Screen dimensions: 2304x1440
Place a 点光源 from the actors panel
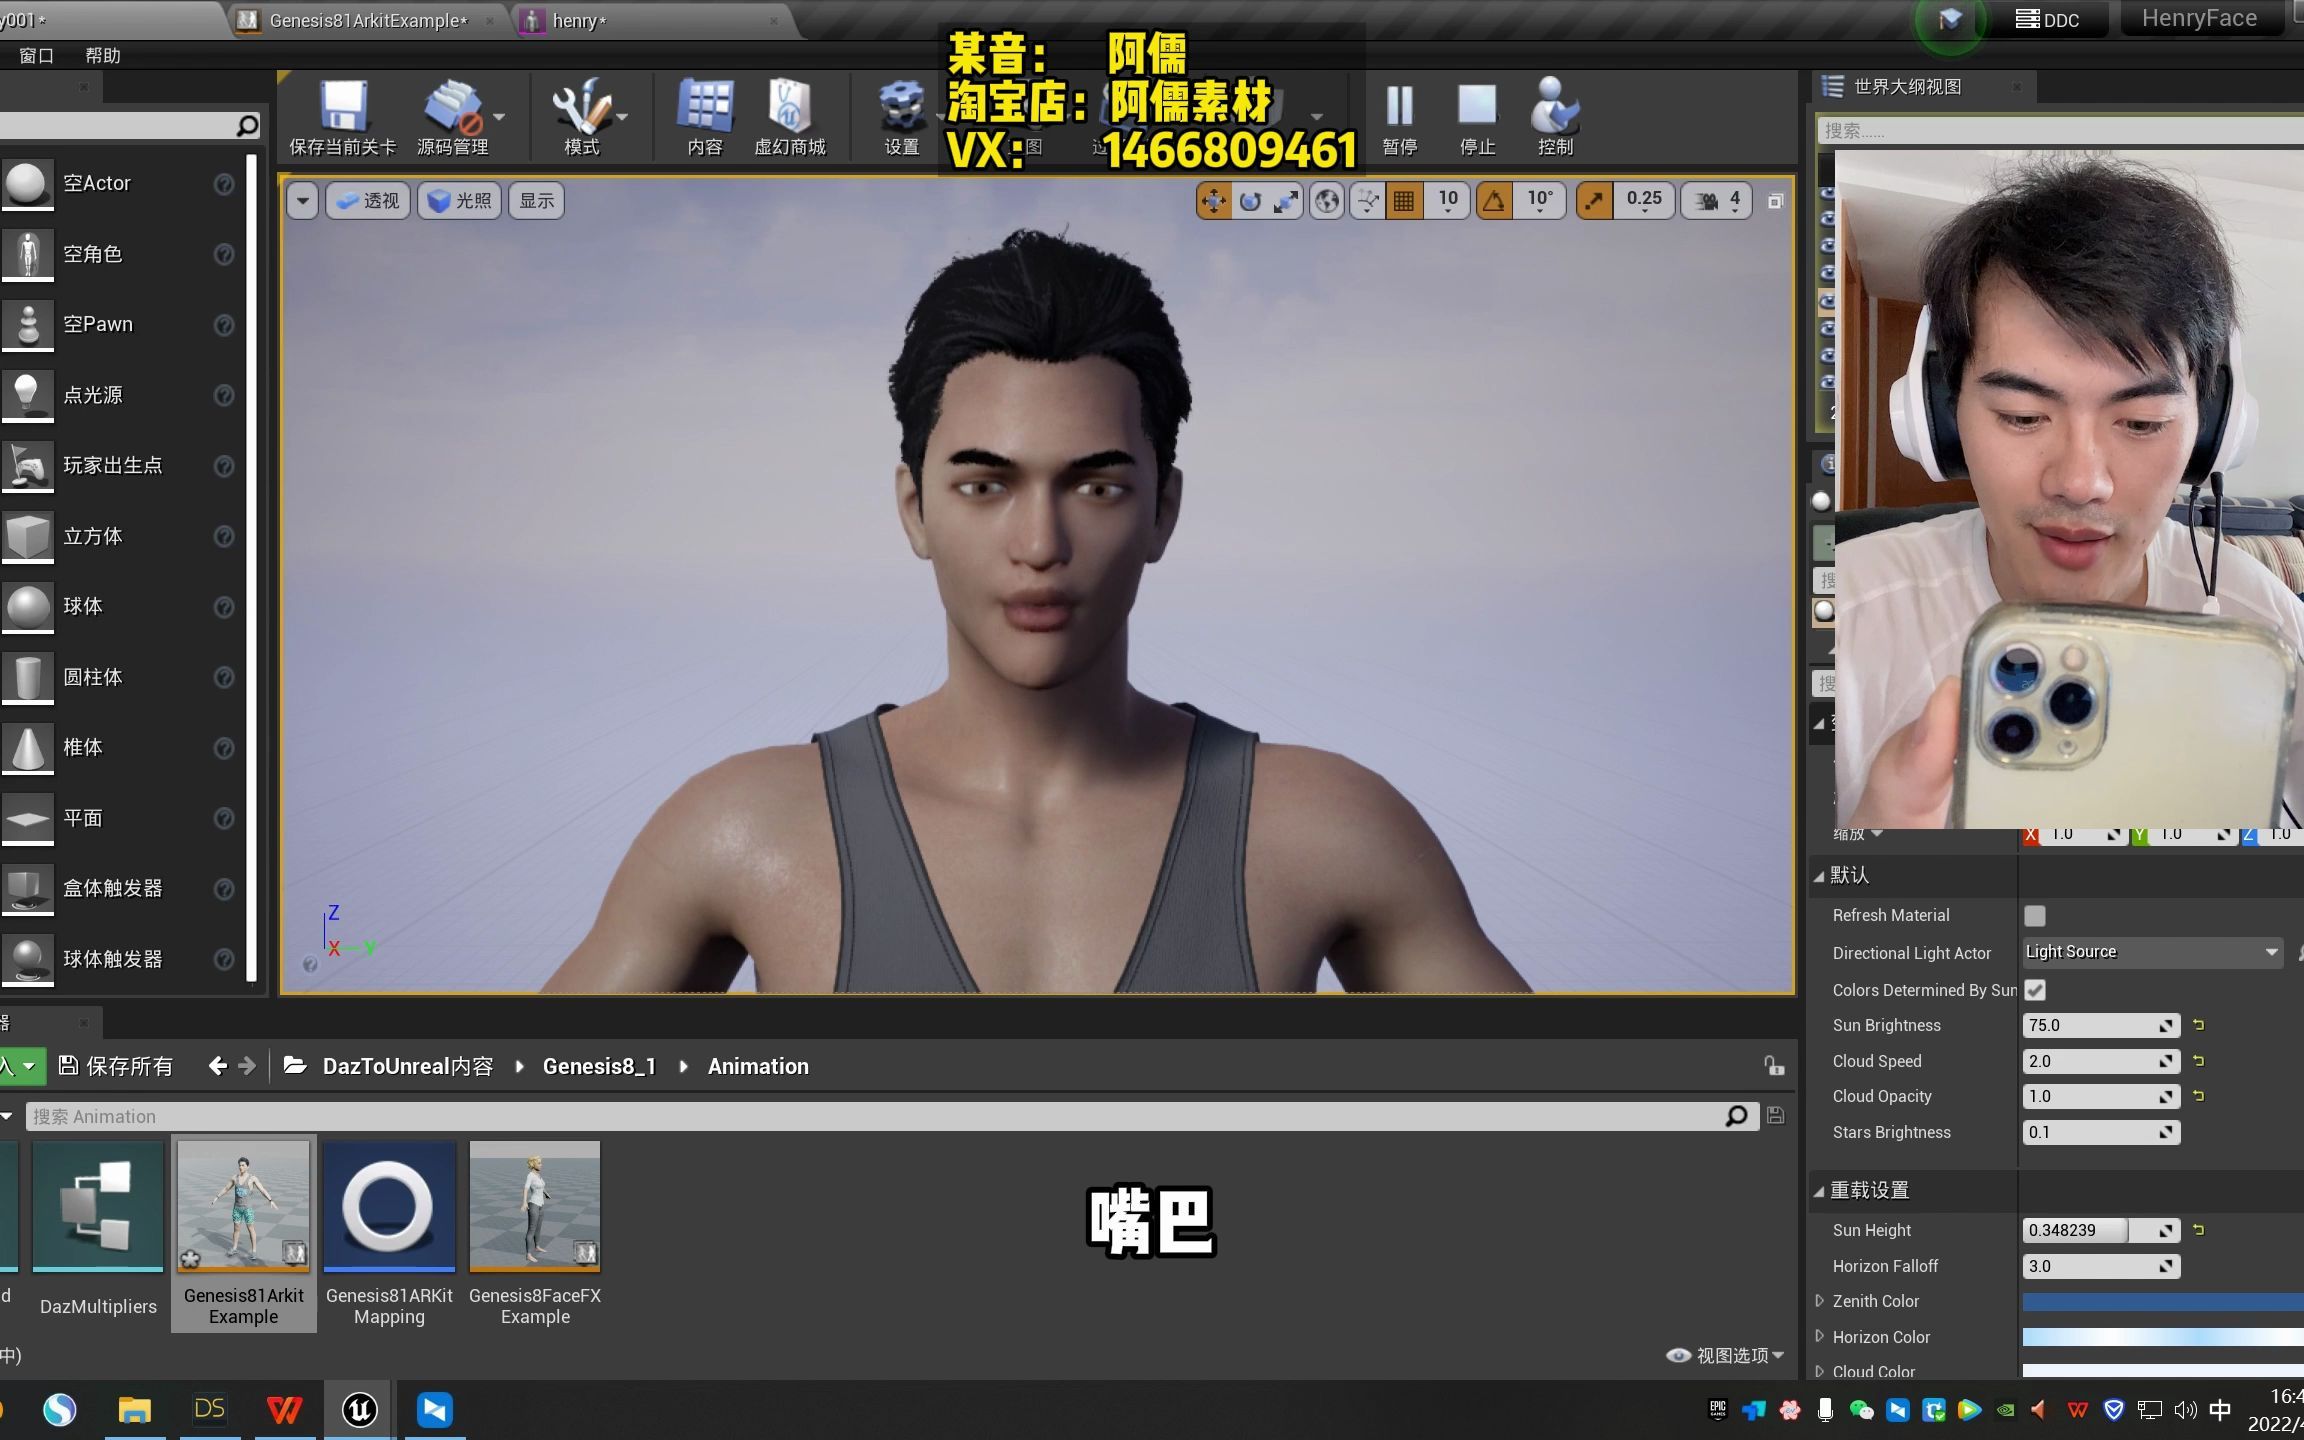point(27,395)
